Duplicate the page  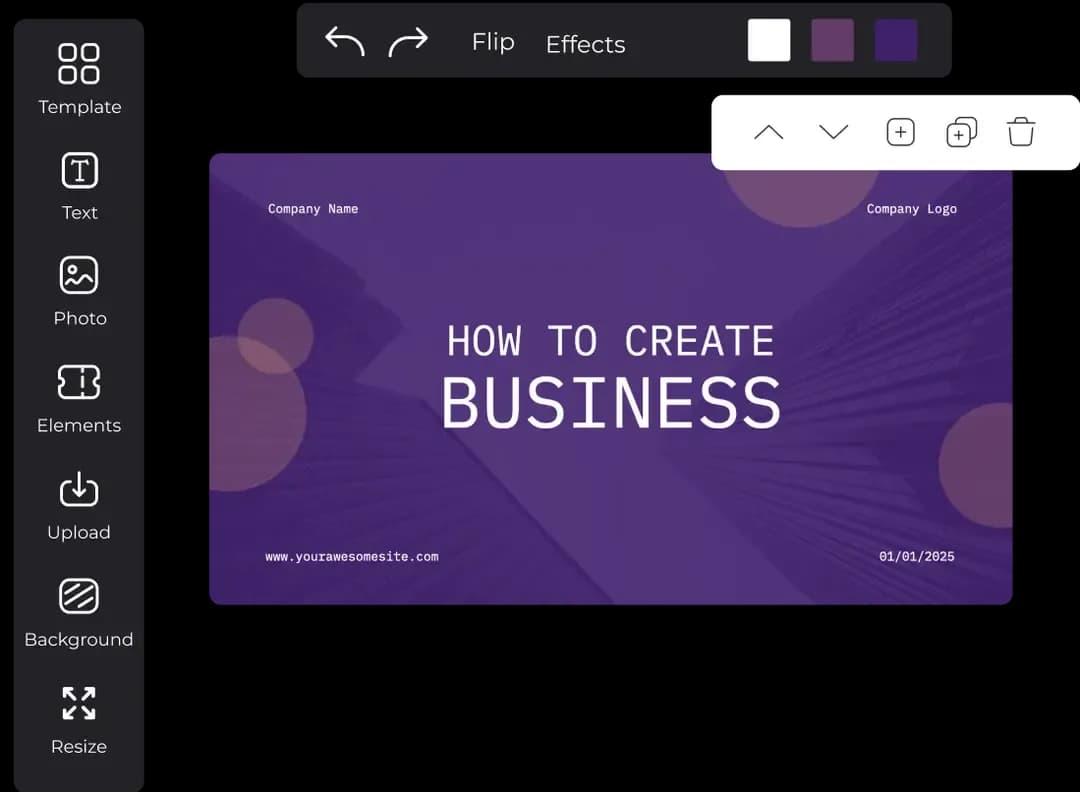[x=962, y=132]
